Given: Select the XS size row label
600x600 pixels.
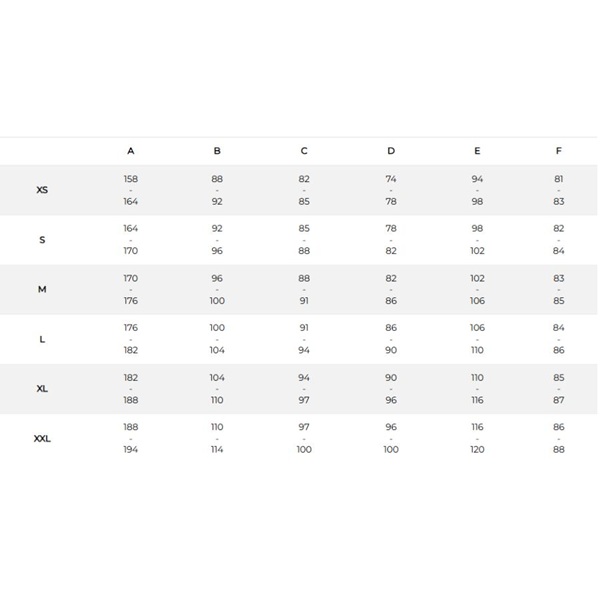Looking at the screenshot, I should click(42, 190).
